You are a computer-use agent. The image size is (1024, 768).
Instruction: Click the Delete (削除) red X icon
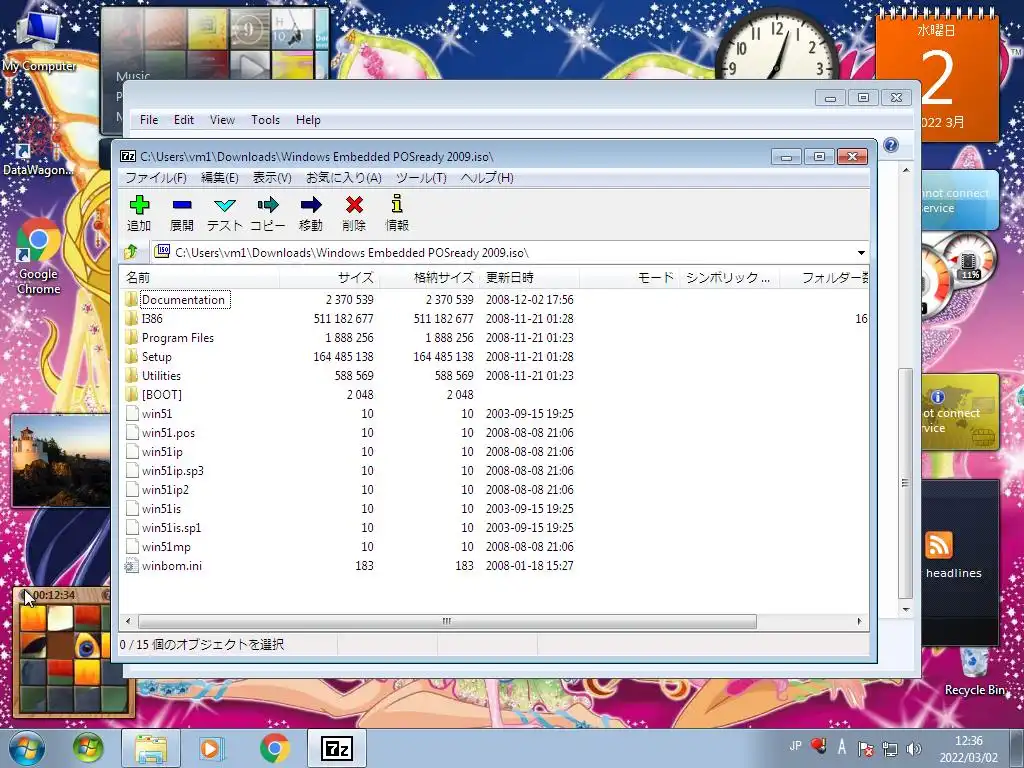[x=354, y=205]
